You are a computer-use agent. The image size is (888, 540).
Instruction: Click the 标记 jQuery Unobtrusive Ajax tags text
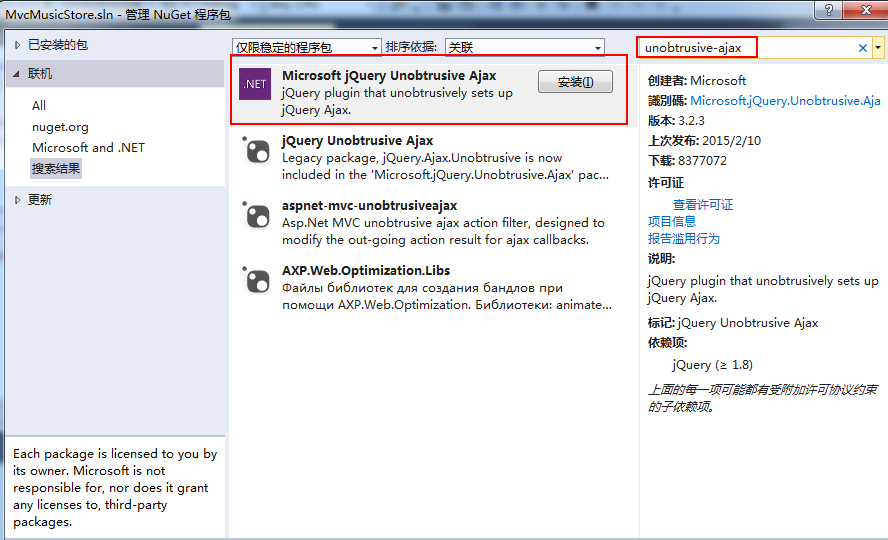click(x=733, y=323)
